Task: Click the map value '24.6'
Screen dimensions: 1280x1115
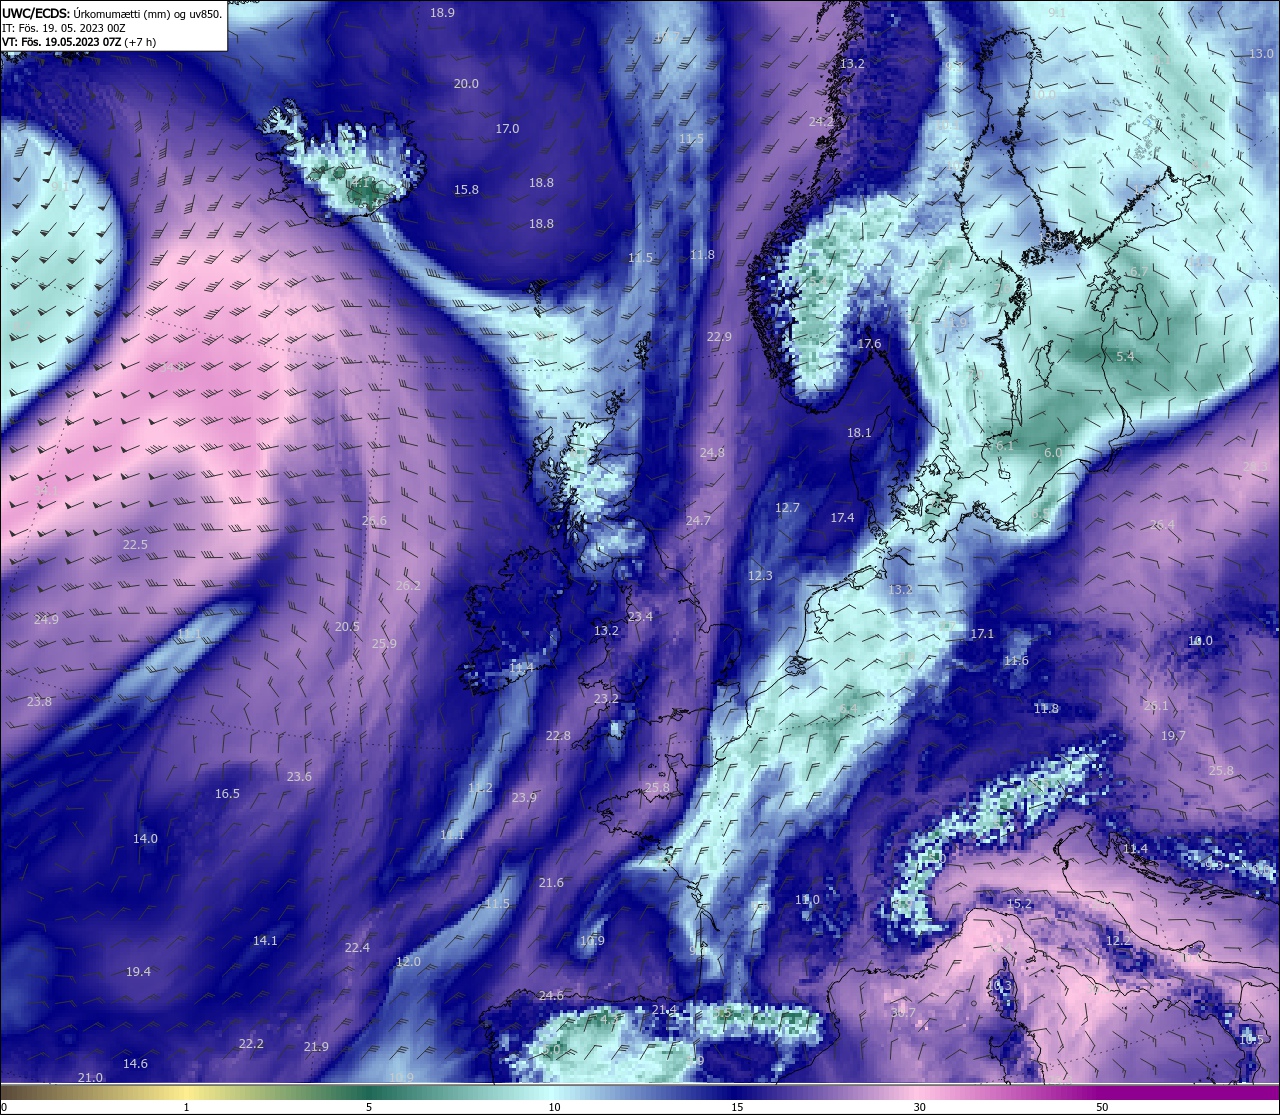Action: [x=551, y=996]
